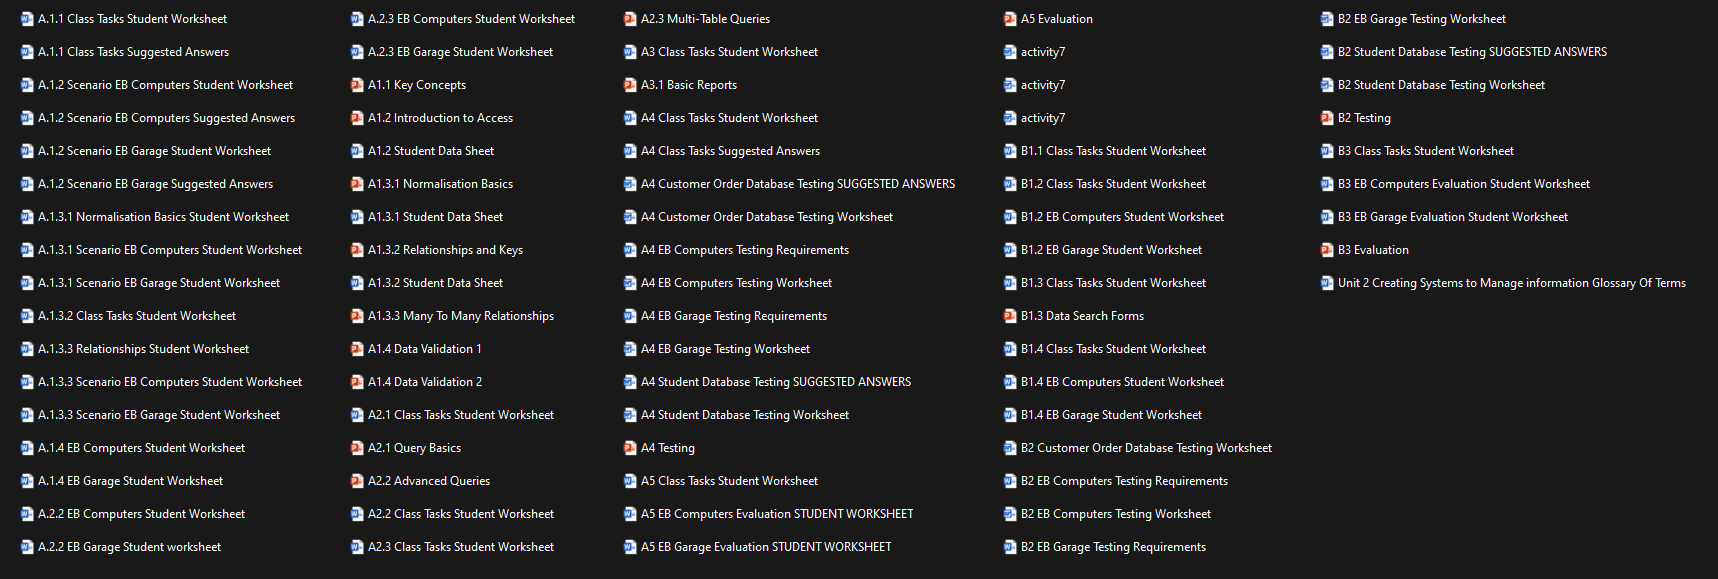This screenshot has width=1718, height=579.
Task: Select the Word icon for A5 Class Tasks Student Worksheet
Action: 630,481
